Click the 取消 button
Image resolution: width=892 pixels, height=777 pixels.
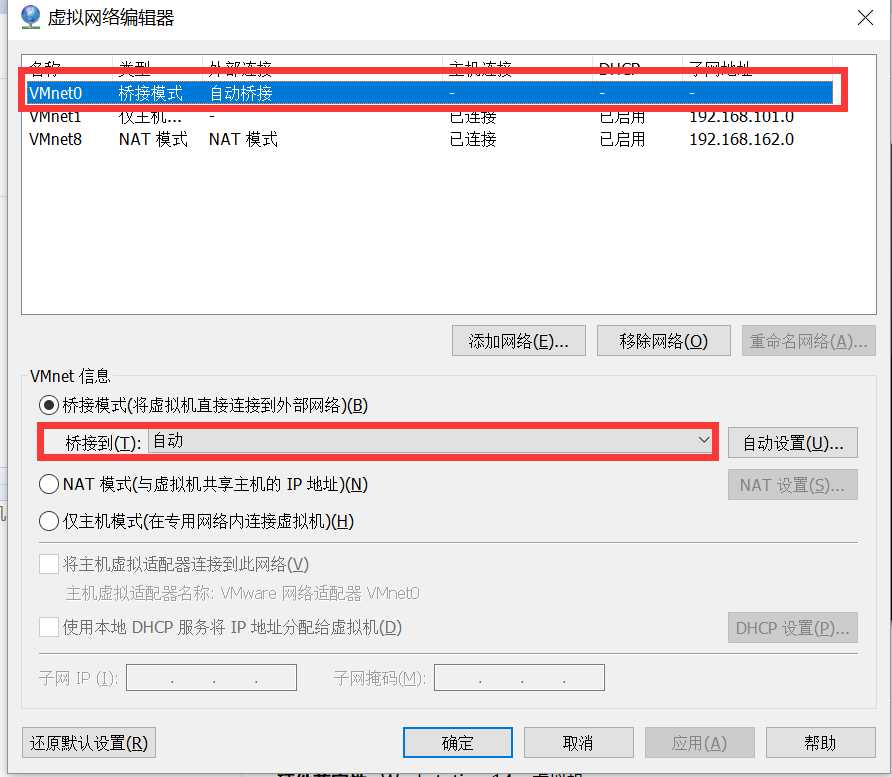pyautogui.click(x=579, y=743)
